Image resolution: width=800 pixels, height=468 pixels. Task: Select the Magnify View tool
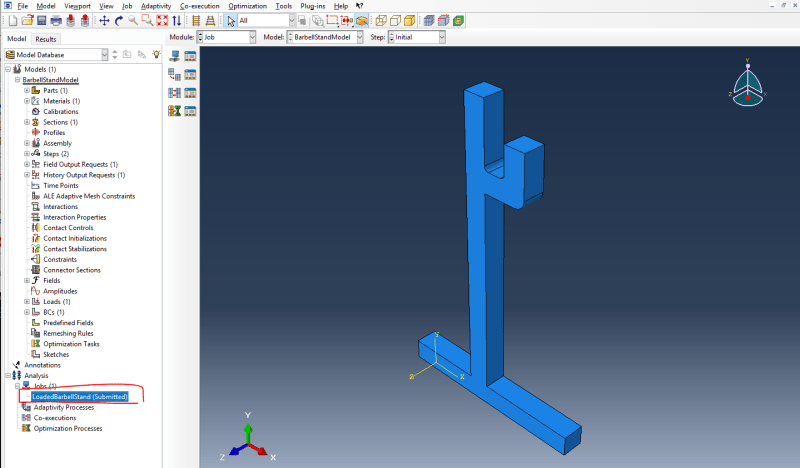[133, 21]
